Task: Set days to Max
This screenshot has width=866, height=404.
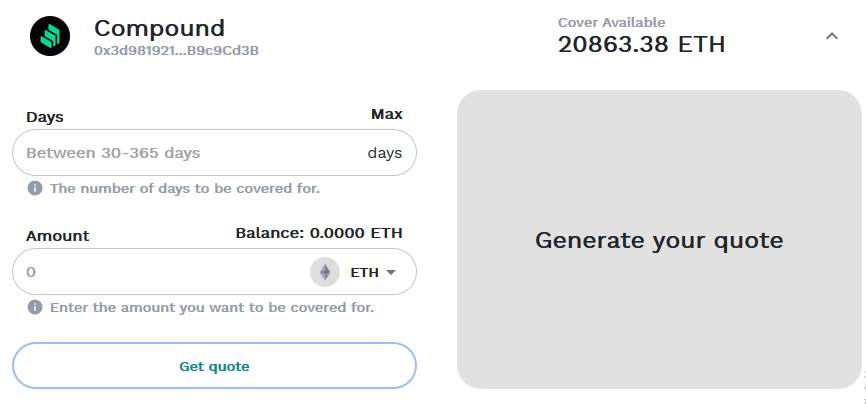Action: (x=386, y=114)
